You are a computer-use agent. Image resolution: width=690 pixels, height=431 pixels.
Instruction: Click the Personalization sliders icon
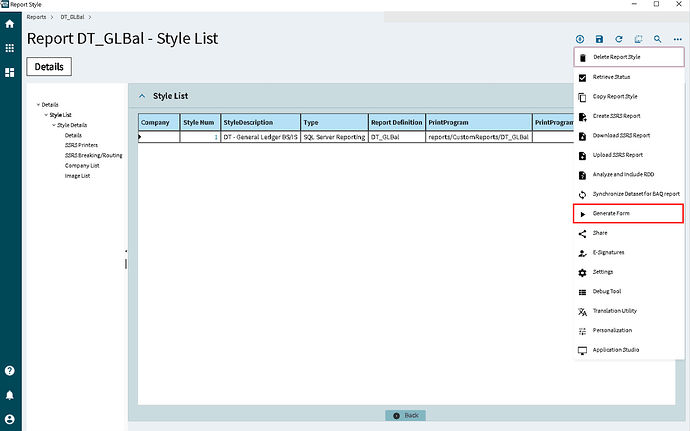tap(582, 331)
